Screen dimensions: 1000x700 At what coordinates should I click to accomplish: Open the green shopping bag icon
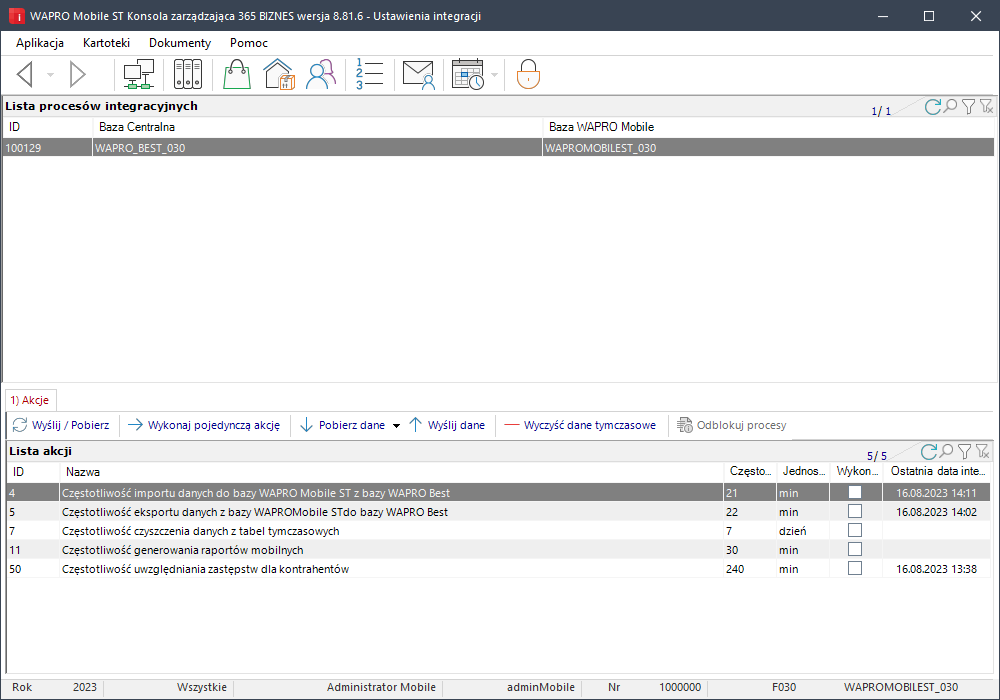pyautogui.click(x=237, y=75)
